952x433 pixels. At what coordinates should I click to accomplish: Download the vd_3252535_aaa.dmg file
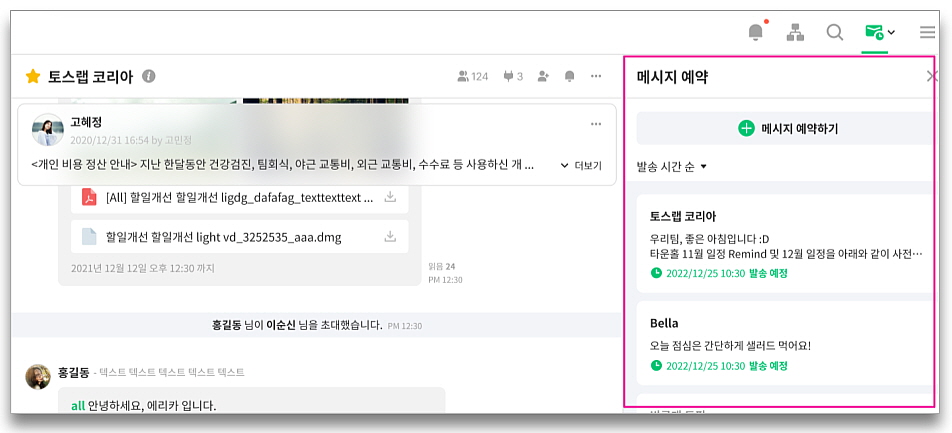pyautogui.click(x=390, y=236)
